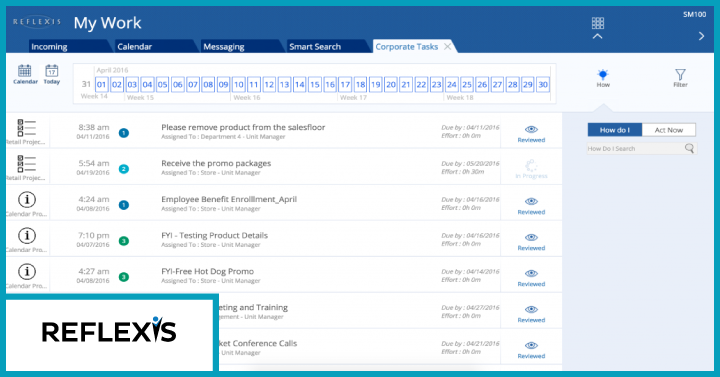Click the '7:10 pm' timestamp

(x=94, y=235)
